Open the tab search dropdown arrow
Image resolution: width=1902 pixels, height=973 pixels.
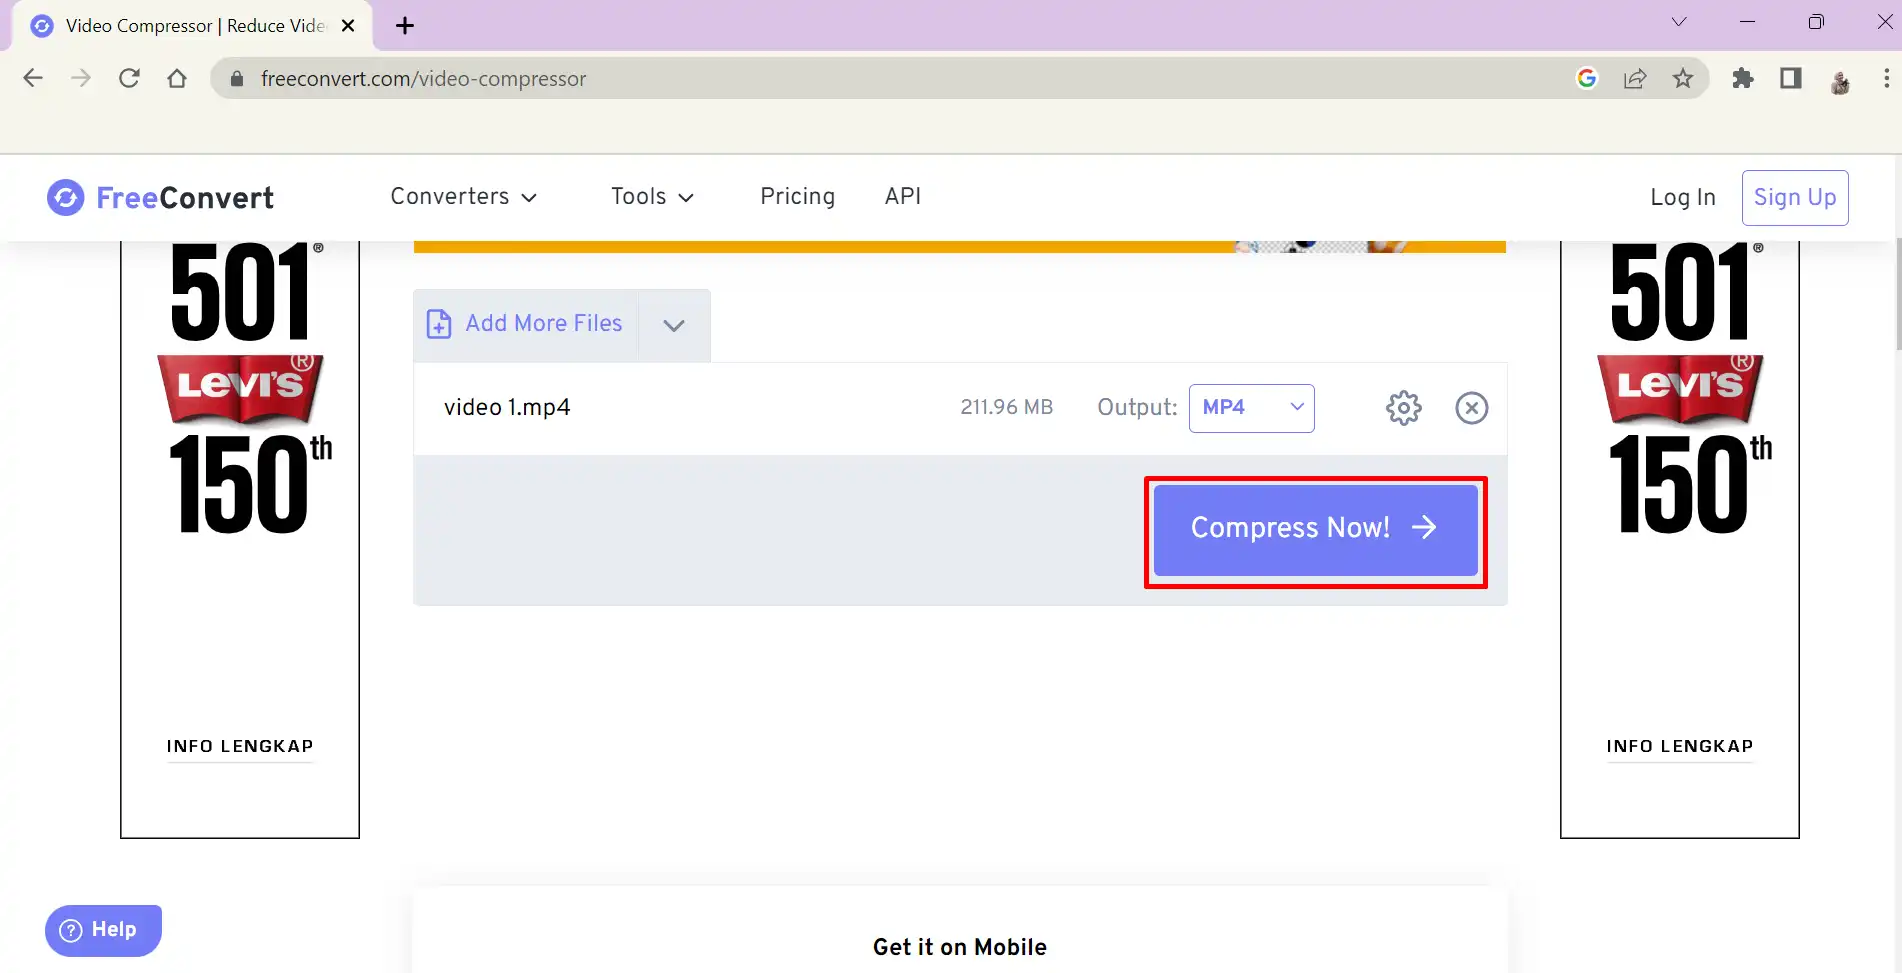1679,22
